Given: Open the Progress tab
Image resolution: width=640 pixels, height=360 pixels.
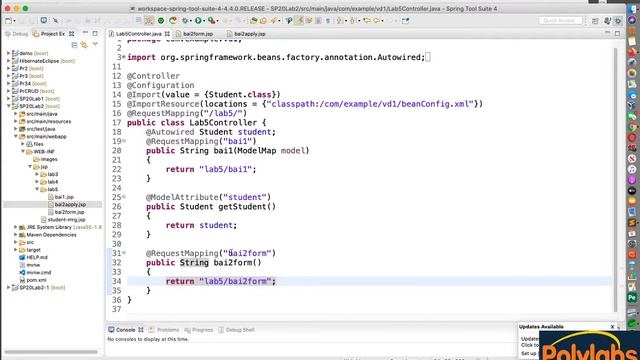Looking at the screenshot, I should click(x=199, y=330).
